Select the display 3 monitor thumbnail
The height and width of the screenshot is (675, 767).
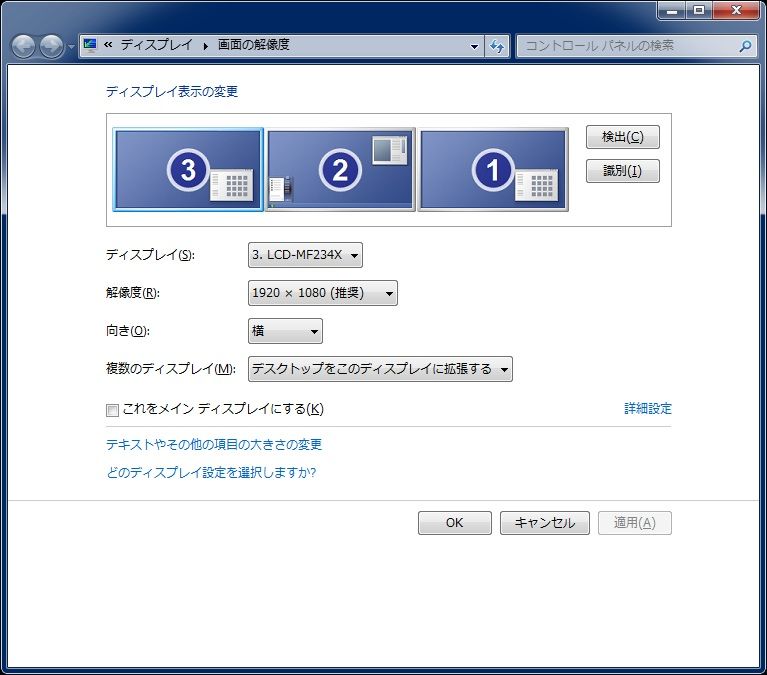[x=188, y=170]
